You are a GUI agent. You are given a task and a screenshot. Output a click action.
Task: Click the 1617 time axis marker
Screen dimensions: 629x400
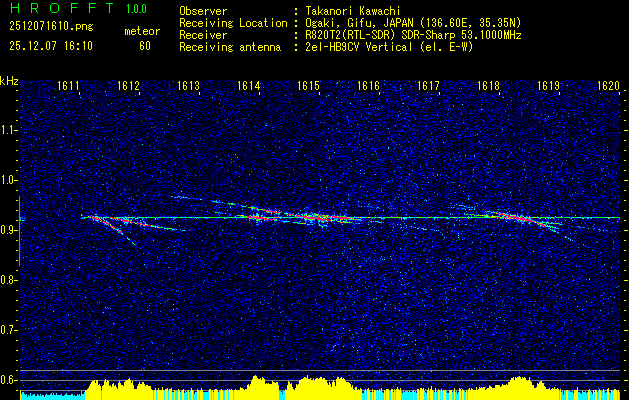click(429, 85)
